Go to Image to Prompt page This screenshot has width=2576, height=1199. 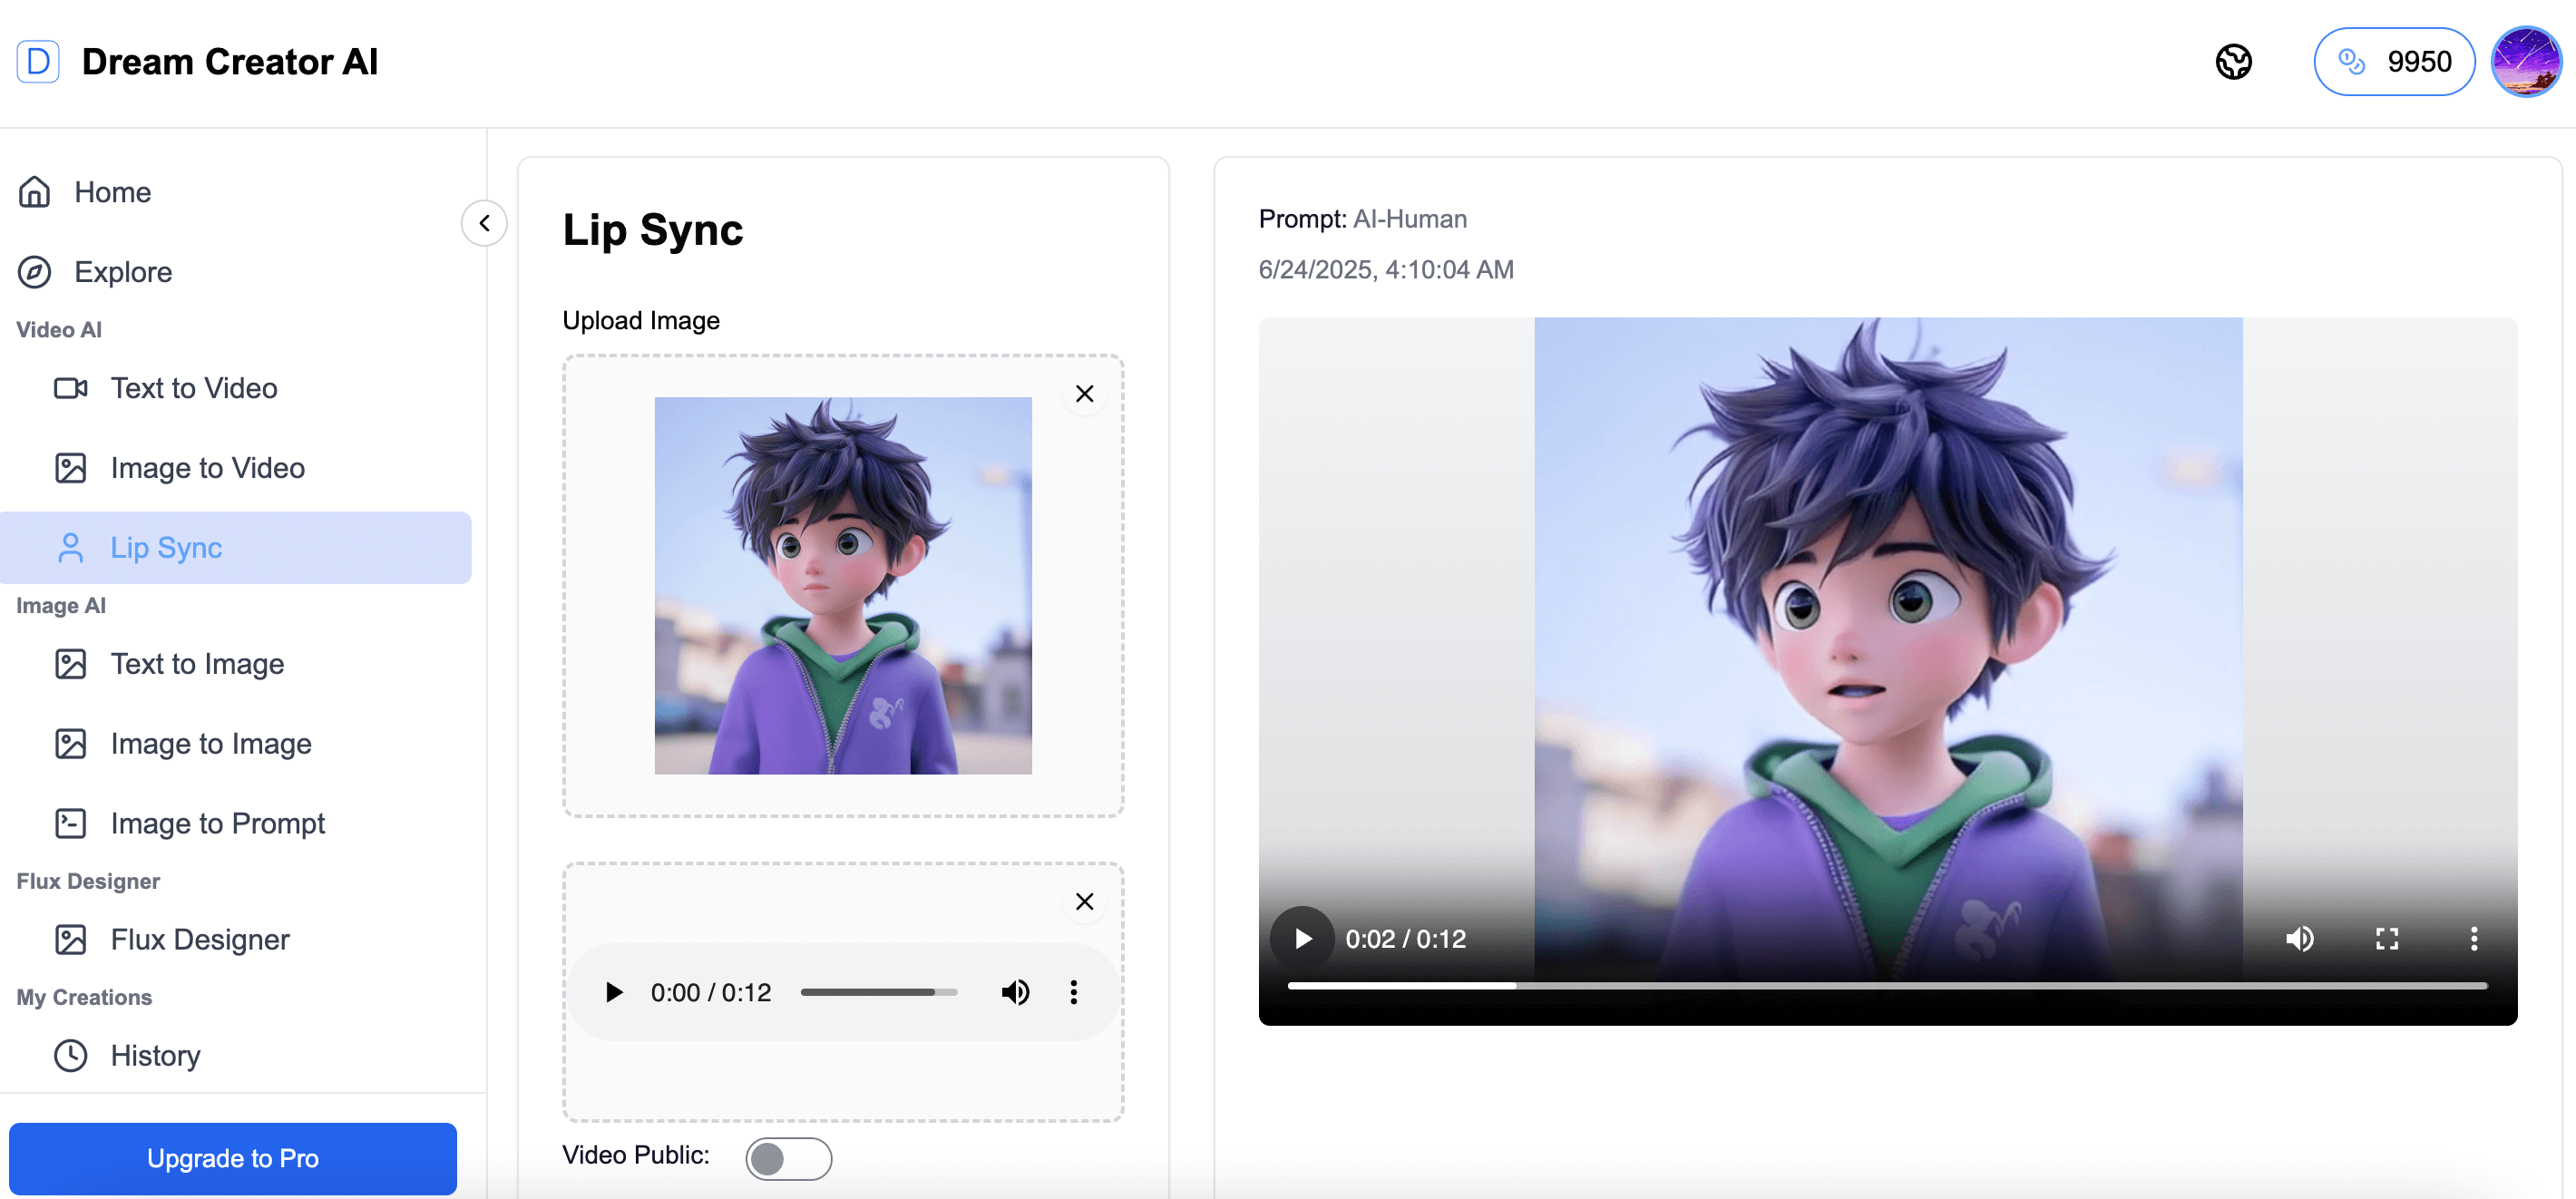tap(217, 823)
